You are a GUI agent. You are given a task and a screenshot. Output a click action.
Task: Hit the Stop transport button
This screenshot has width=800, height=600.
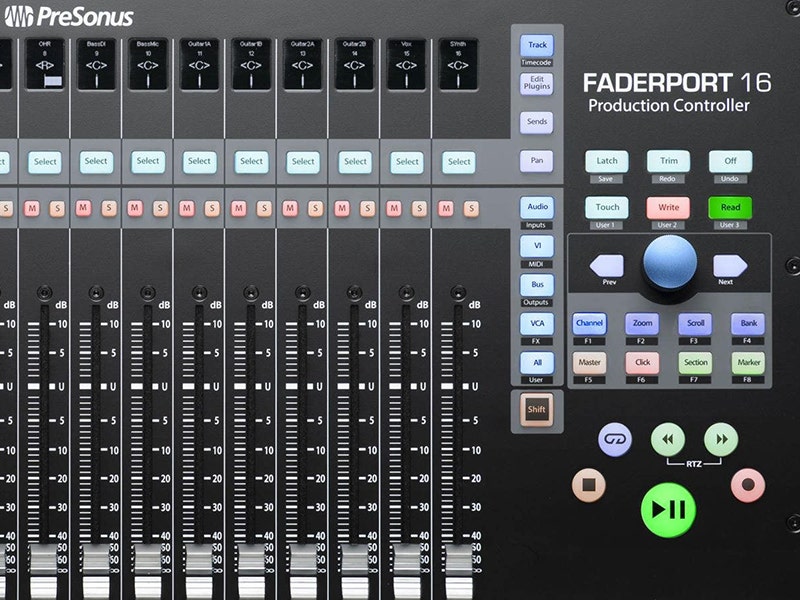588,485
